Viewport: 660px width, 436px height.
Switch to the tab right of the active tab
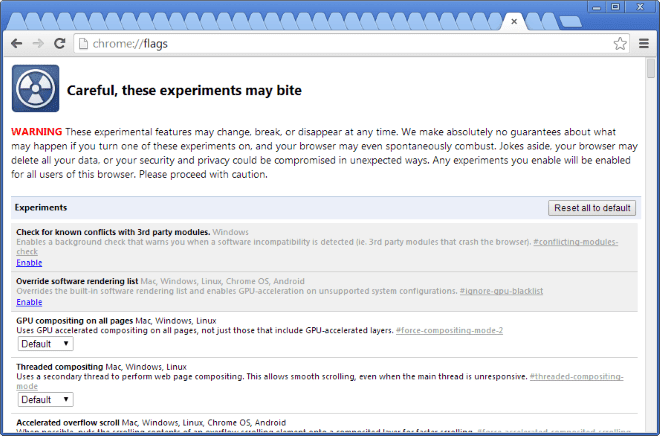[x=533, y=21]
